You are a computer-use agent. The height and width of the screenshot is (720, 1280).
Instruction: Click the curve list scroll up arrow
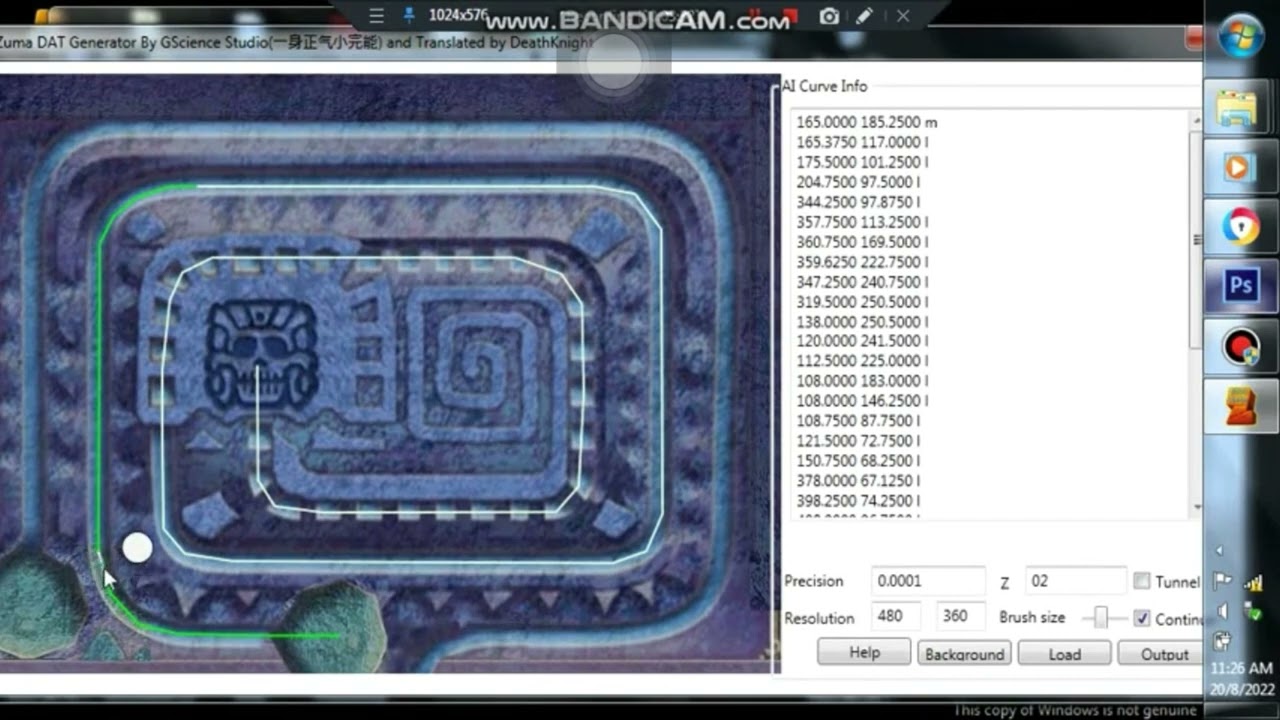[x=1197, y=121]
